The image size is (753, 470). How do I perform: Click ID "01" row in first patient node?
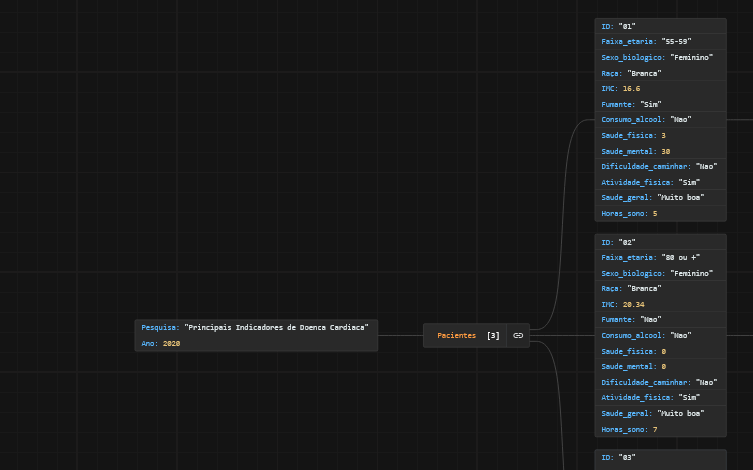tap(660, 26)
